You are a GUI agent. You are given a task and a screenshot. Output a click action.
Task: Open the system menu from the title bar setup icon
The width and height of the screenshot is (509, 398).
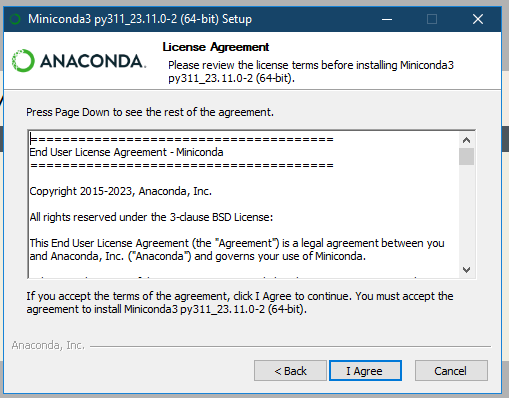pos(15,19)
